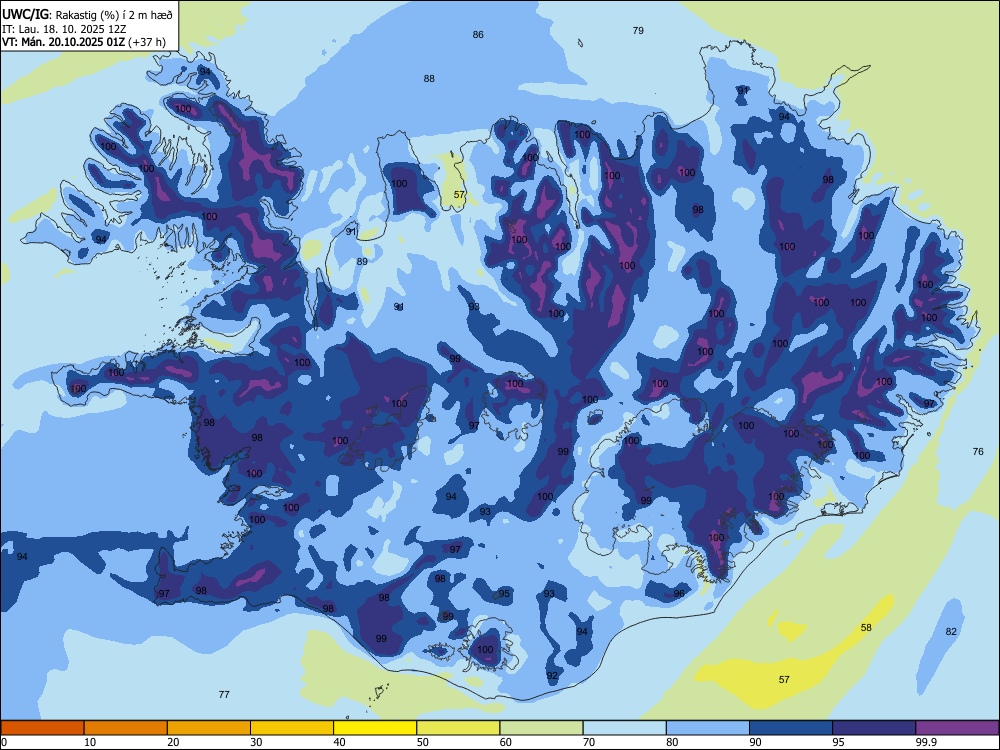Select the '89' humidity value on the map
Image resolution: width=1000 pixels, height=750 pixels.
click(362, 261)
